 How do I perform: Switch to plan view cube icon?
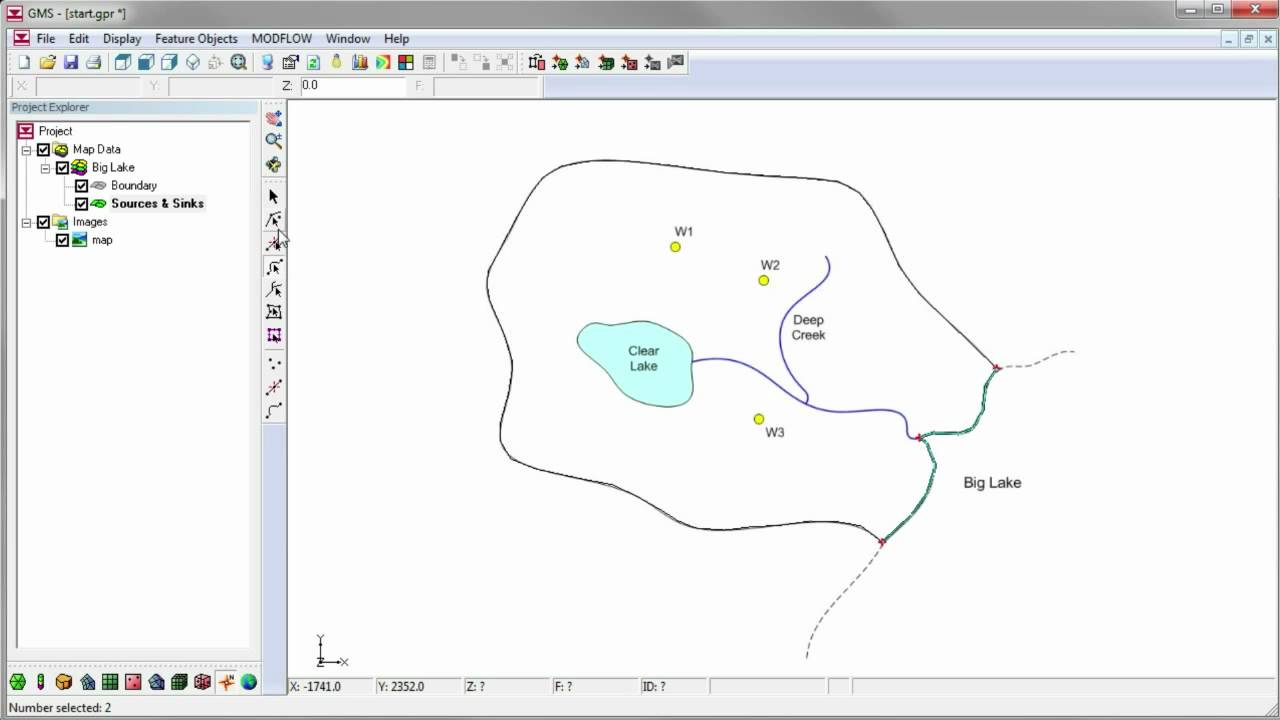123,62
